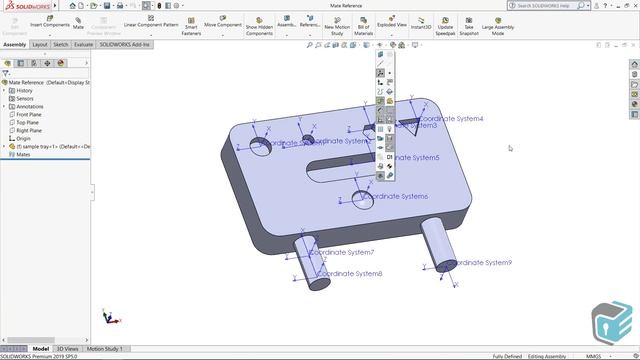The width and height of the screenshot is (640, 360).
Task: Click Smart Fasteners
Action: click(191, 26)
